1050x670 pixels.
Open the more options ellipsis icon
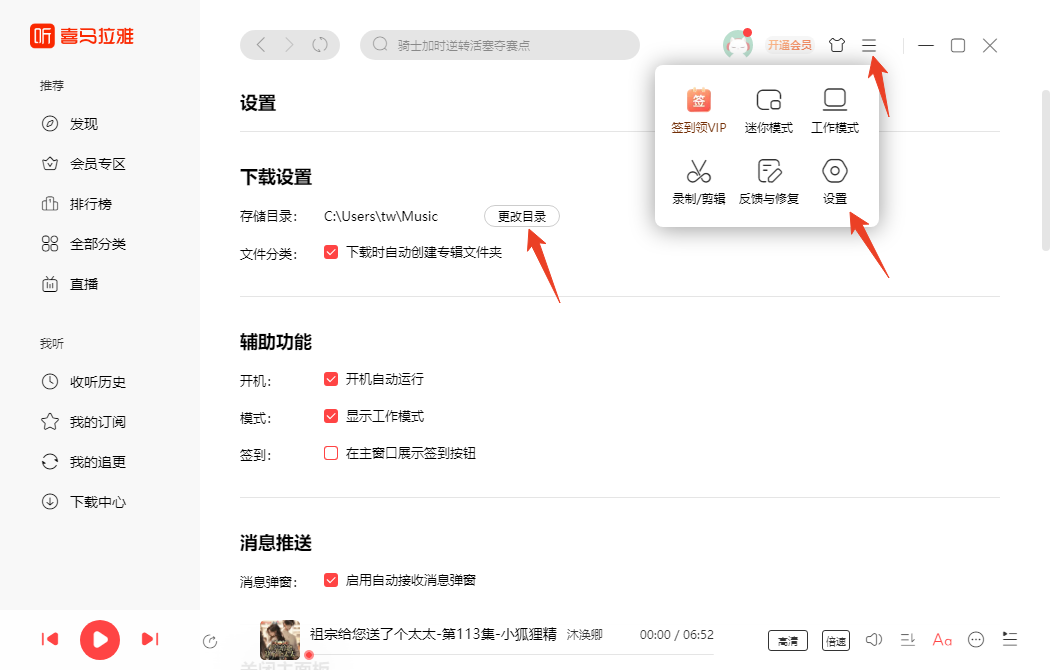click(976, 640)
